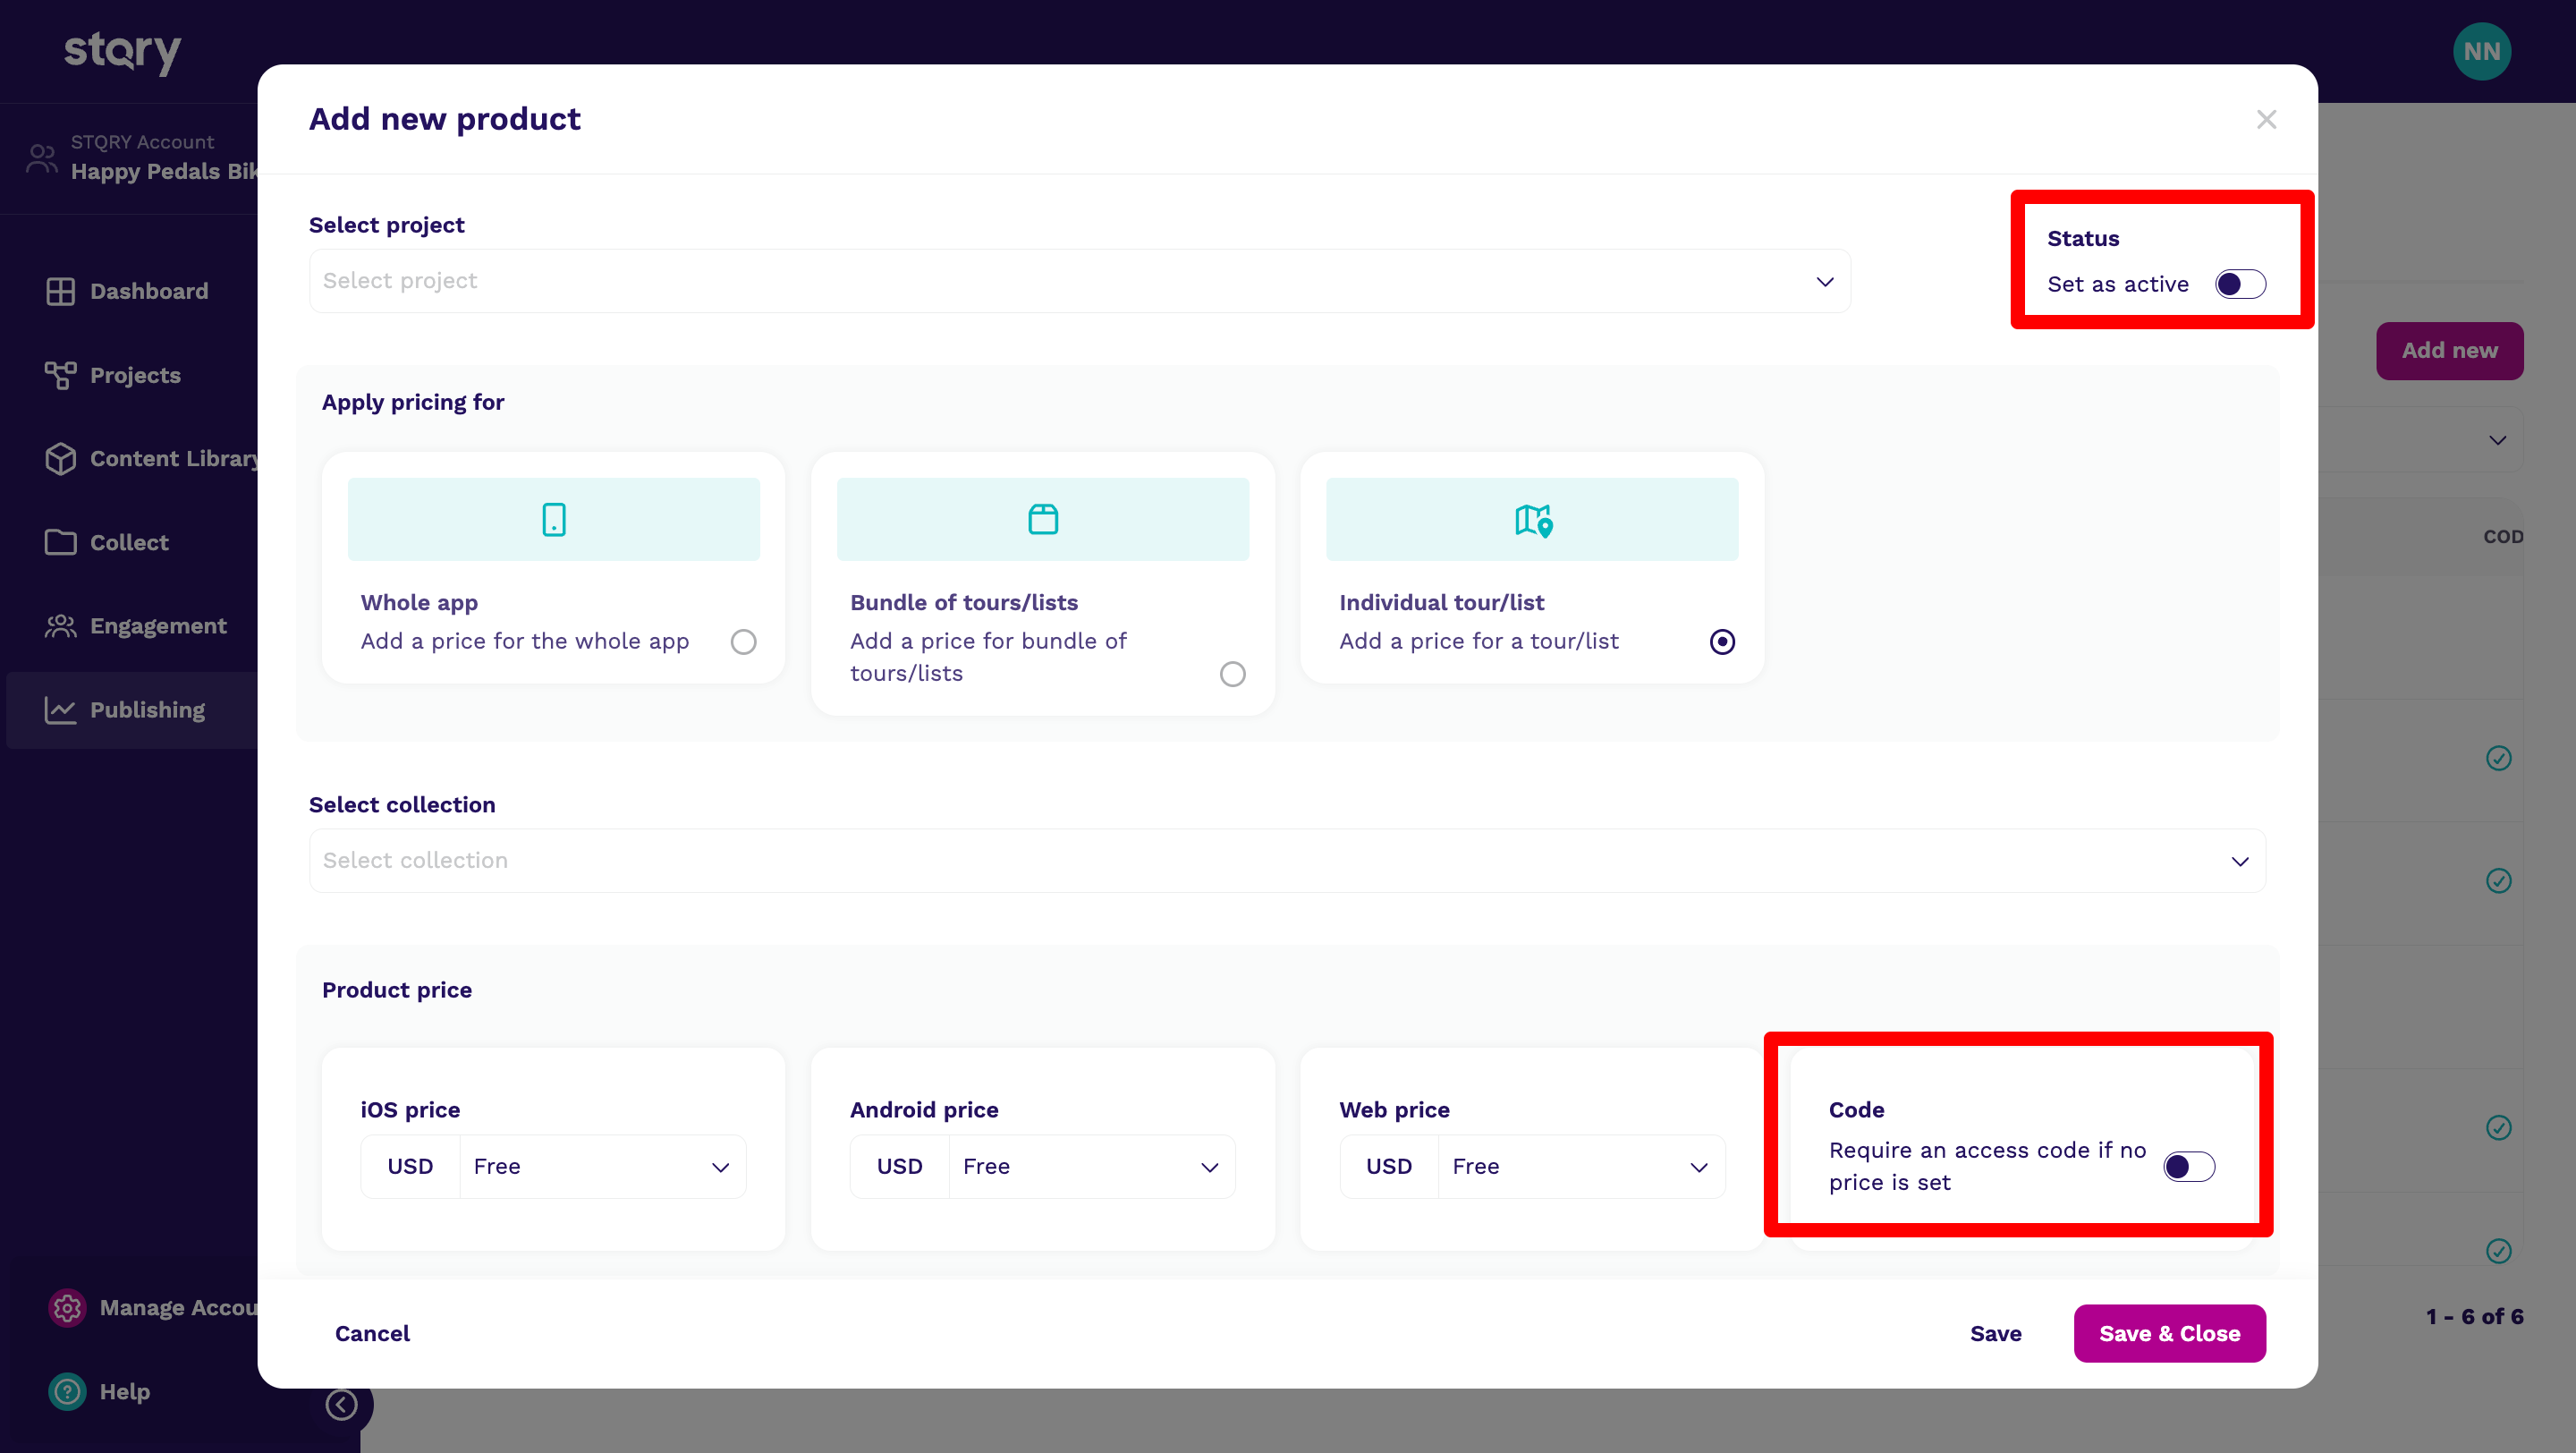The width and height of the screenshot is (2576, 1453).
Task: Select the Whole app radio button
Action: [743, 641]
